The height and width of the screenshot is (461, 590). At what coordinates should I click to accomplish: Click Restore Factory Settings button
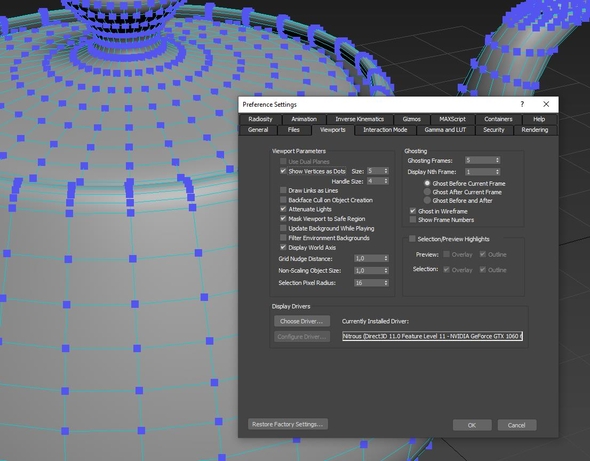288,424
